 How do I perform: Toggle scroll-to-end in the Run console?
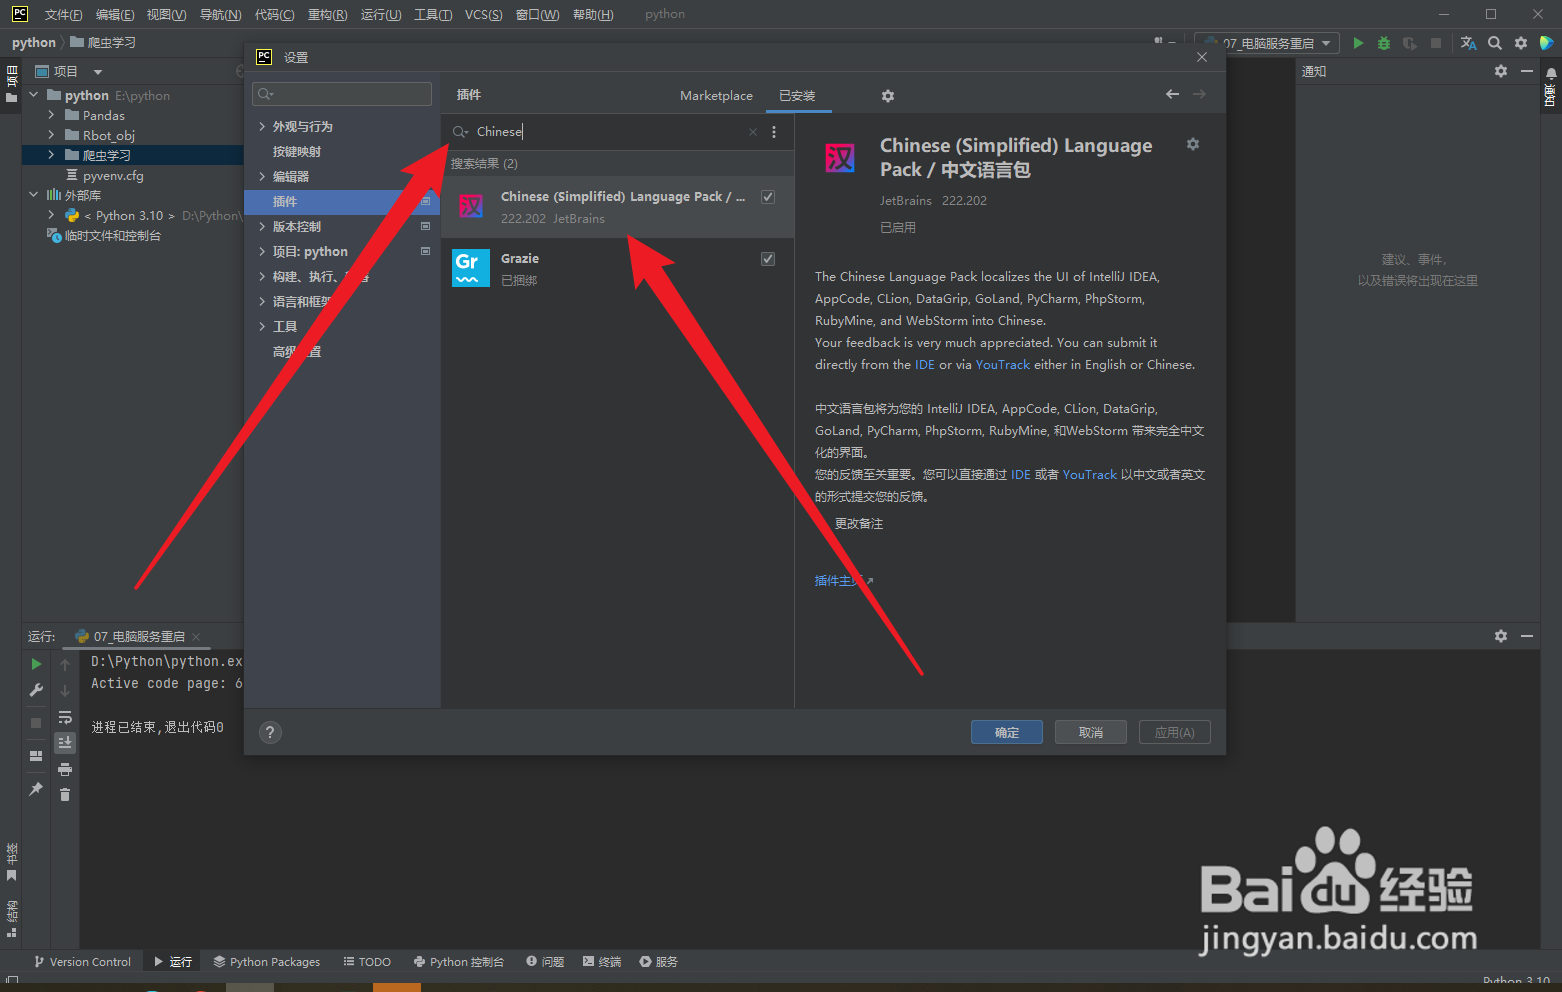pyautogui.click(x=65, y=742)
